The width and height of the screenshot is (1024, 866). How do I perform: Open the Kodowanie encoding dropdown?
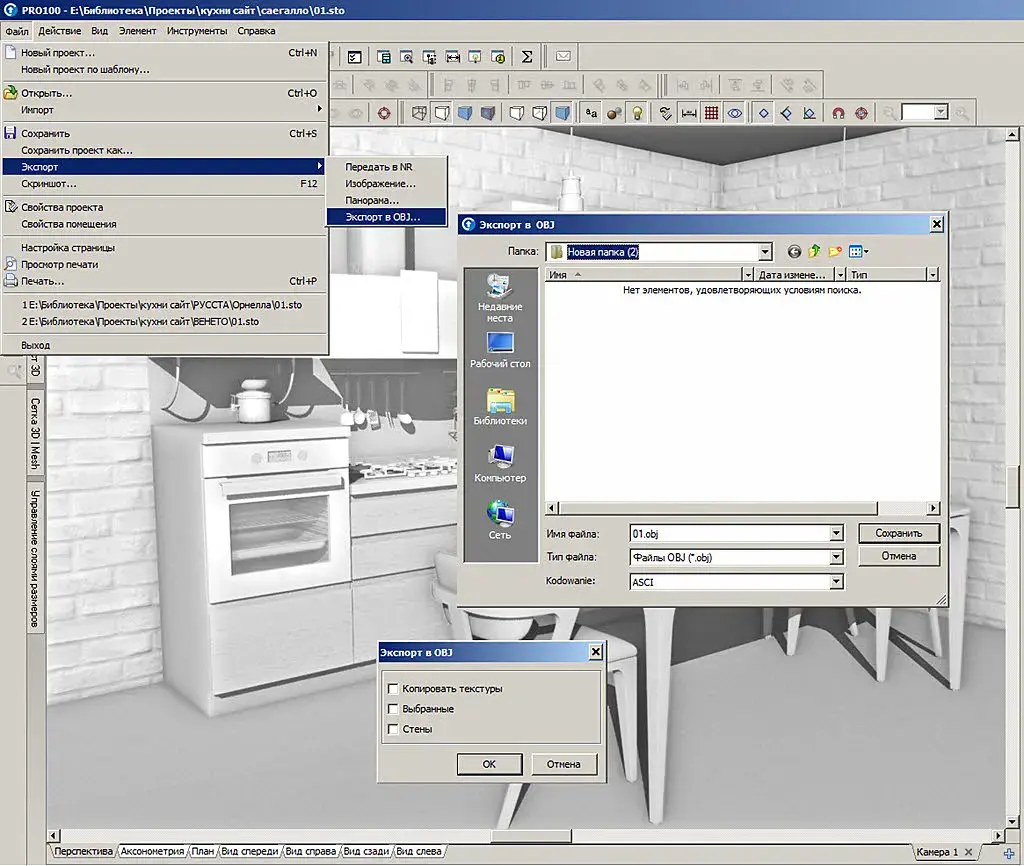click(836, 581)
